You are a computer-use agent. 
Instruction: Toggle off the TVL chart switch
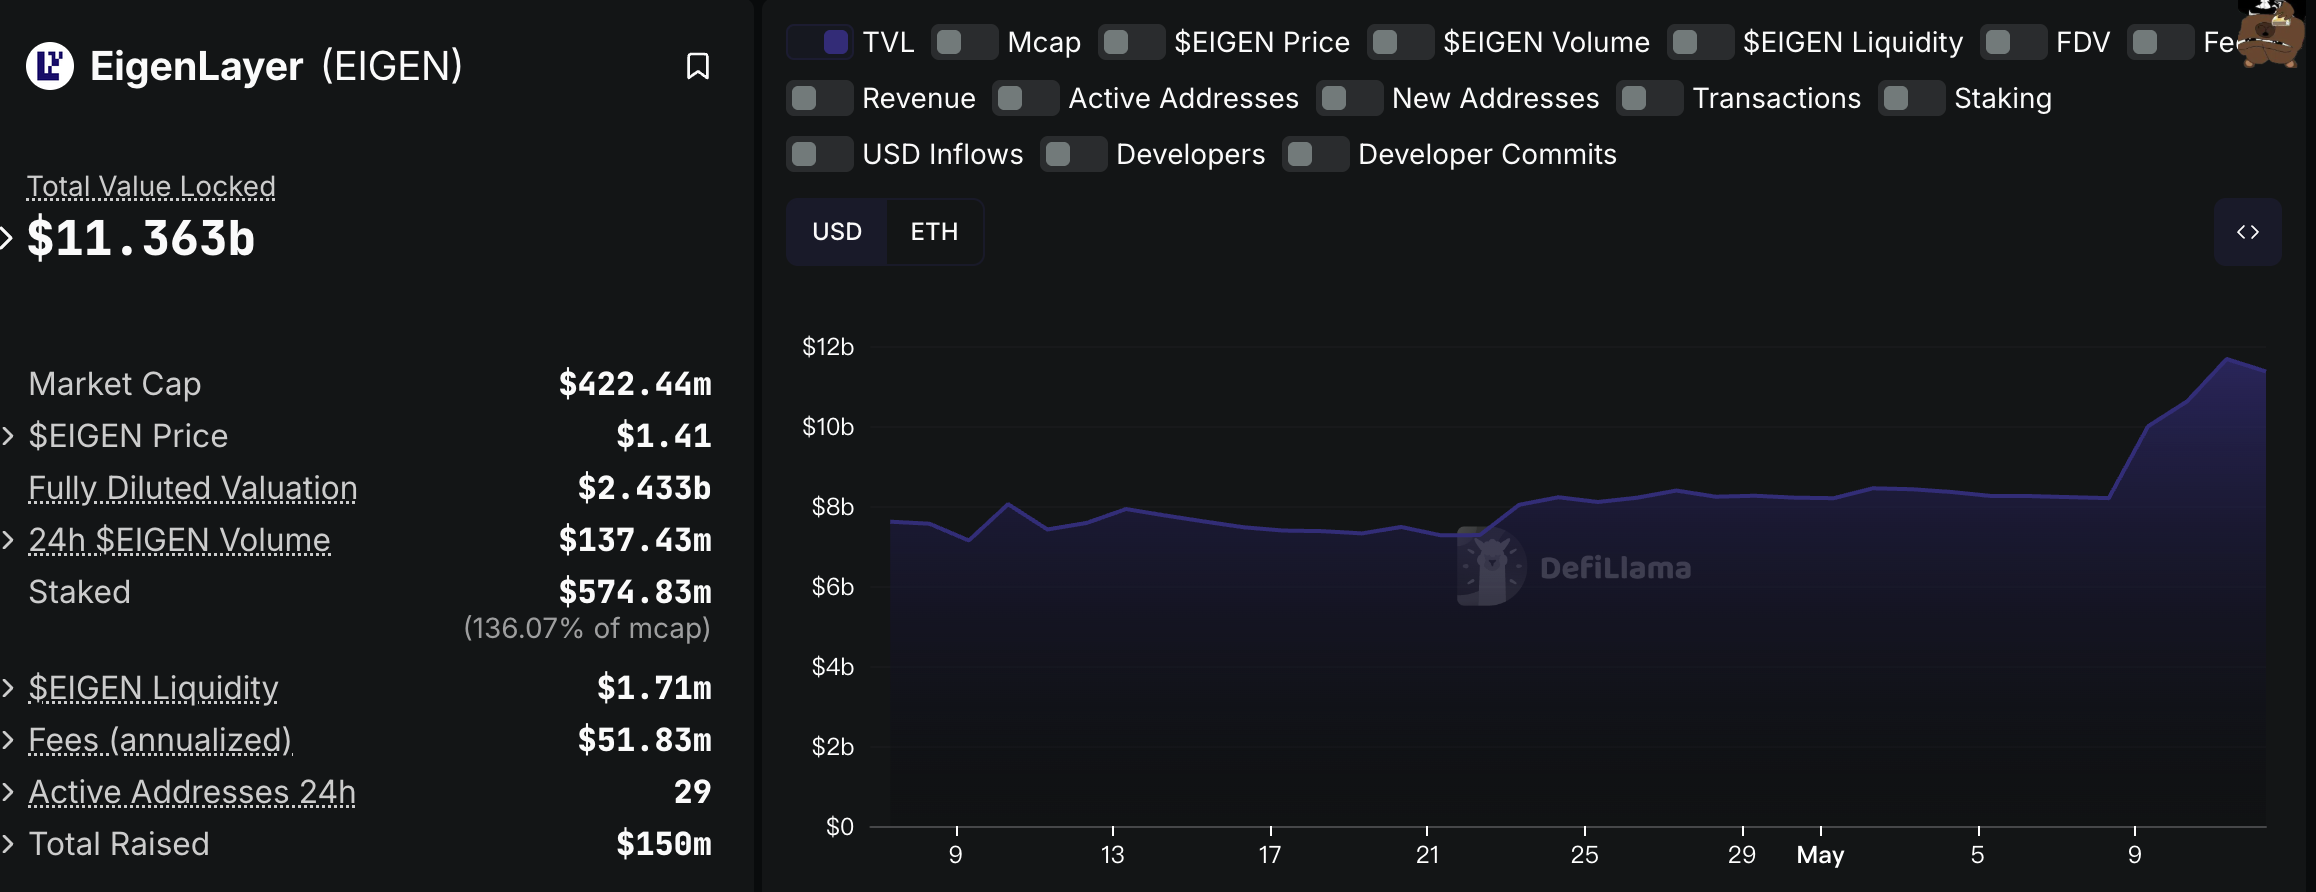pos(820,42)
